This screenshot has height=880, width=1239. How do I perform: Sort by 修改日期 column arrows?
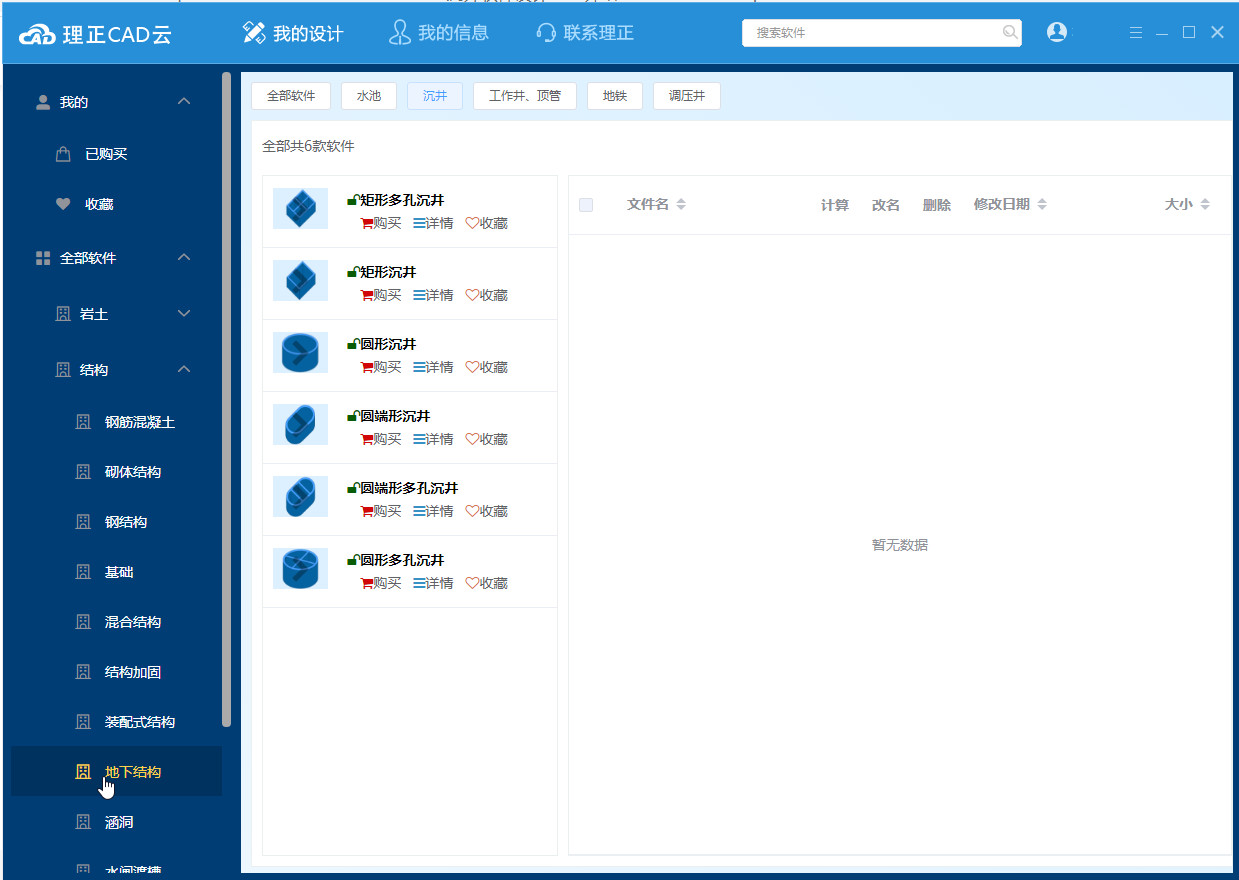[1041, 204]
